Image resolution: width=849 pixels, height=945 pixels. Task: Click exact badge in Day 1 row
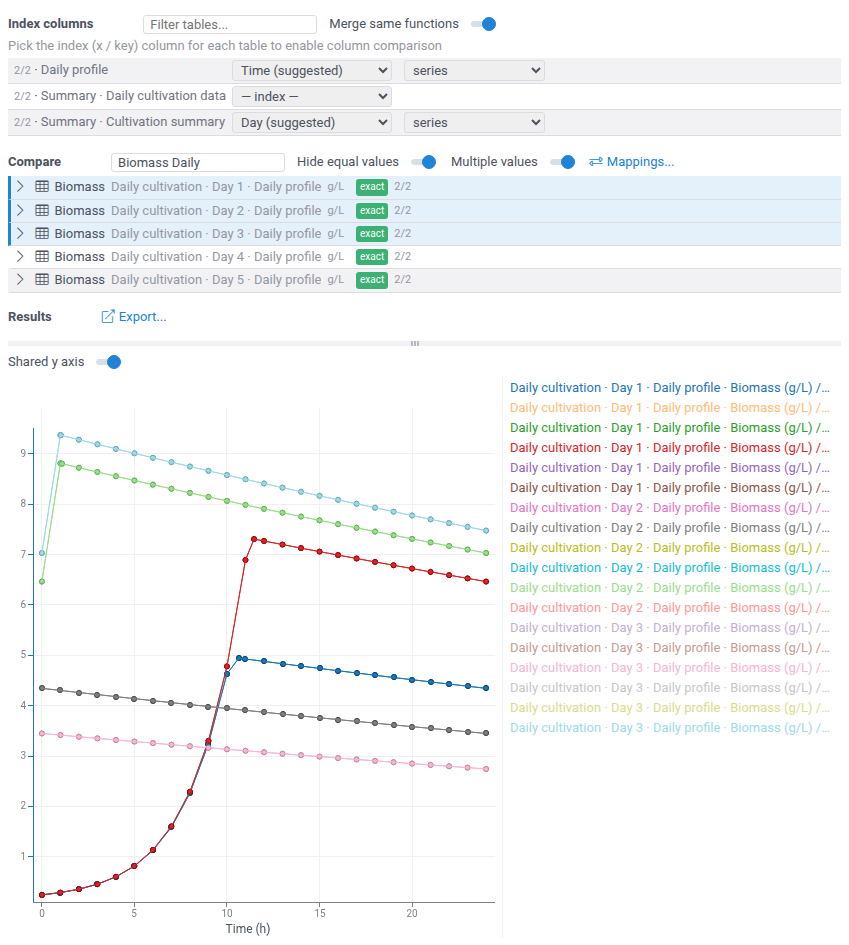[372, 187]
